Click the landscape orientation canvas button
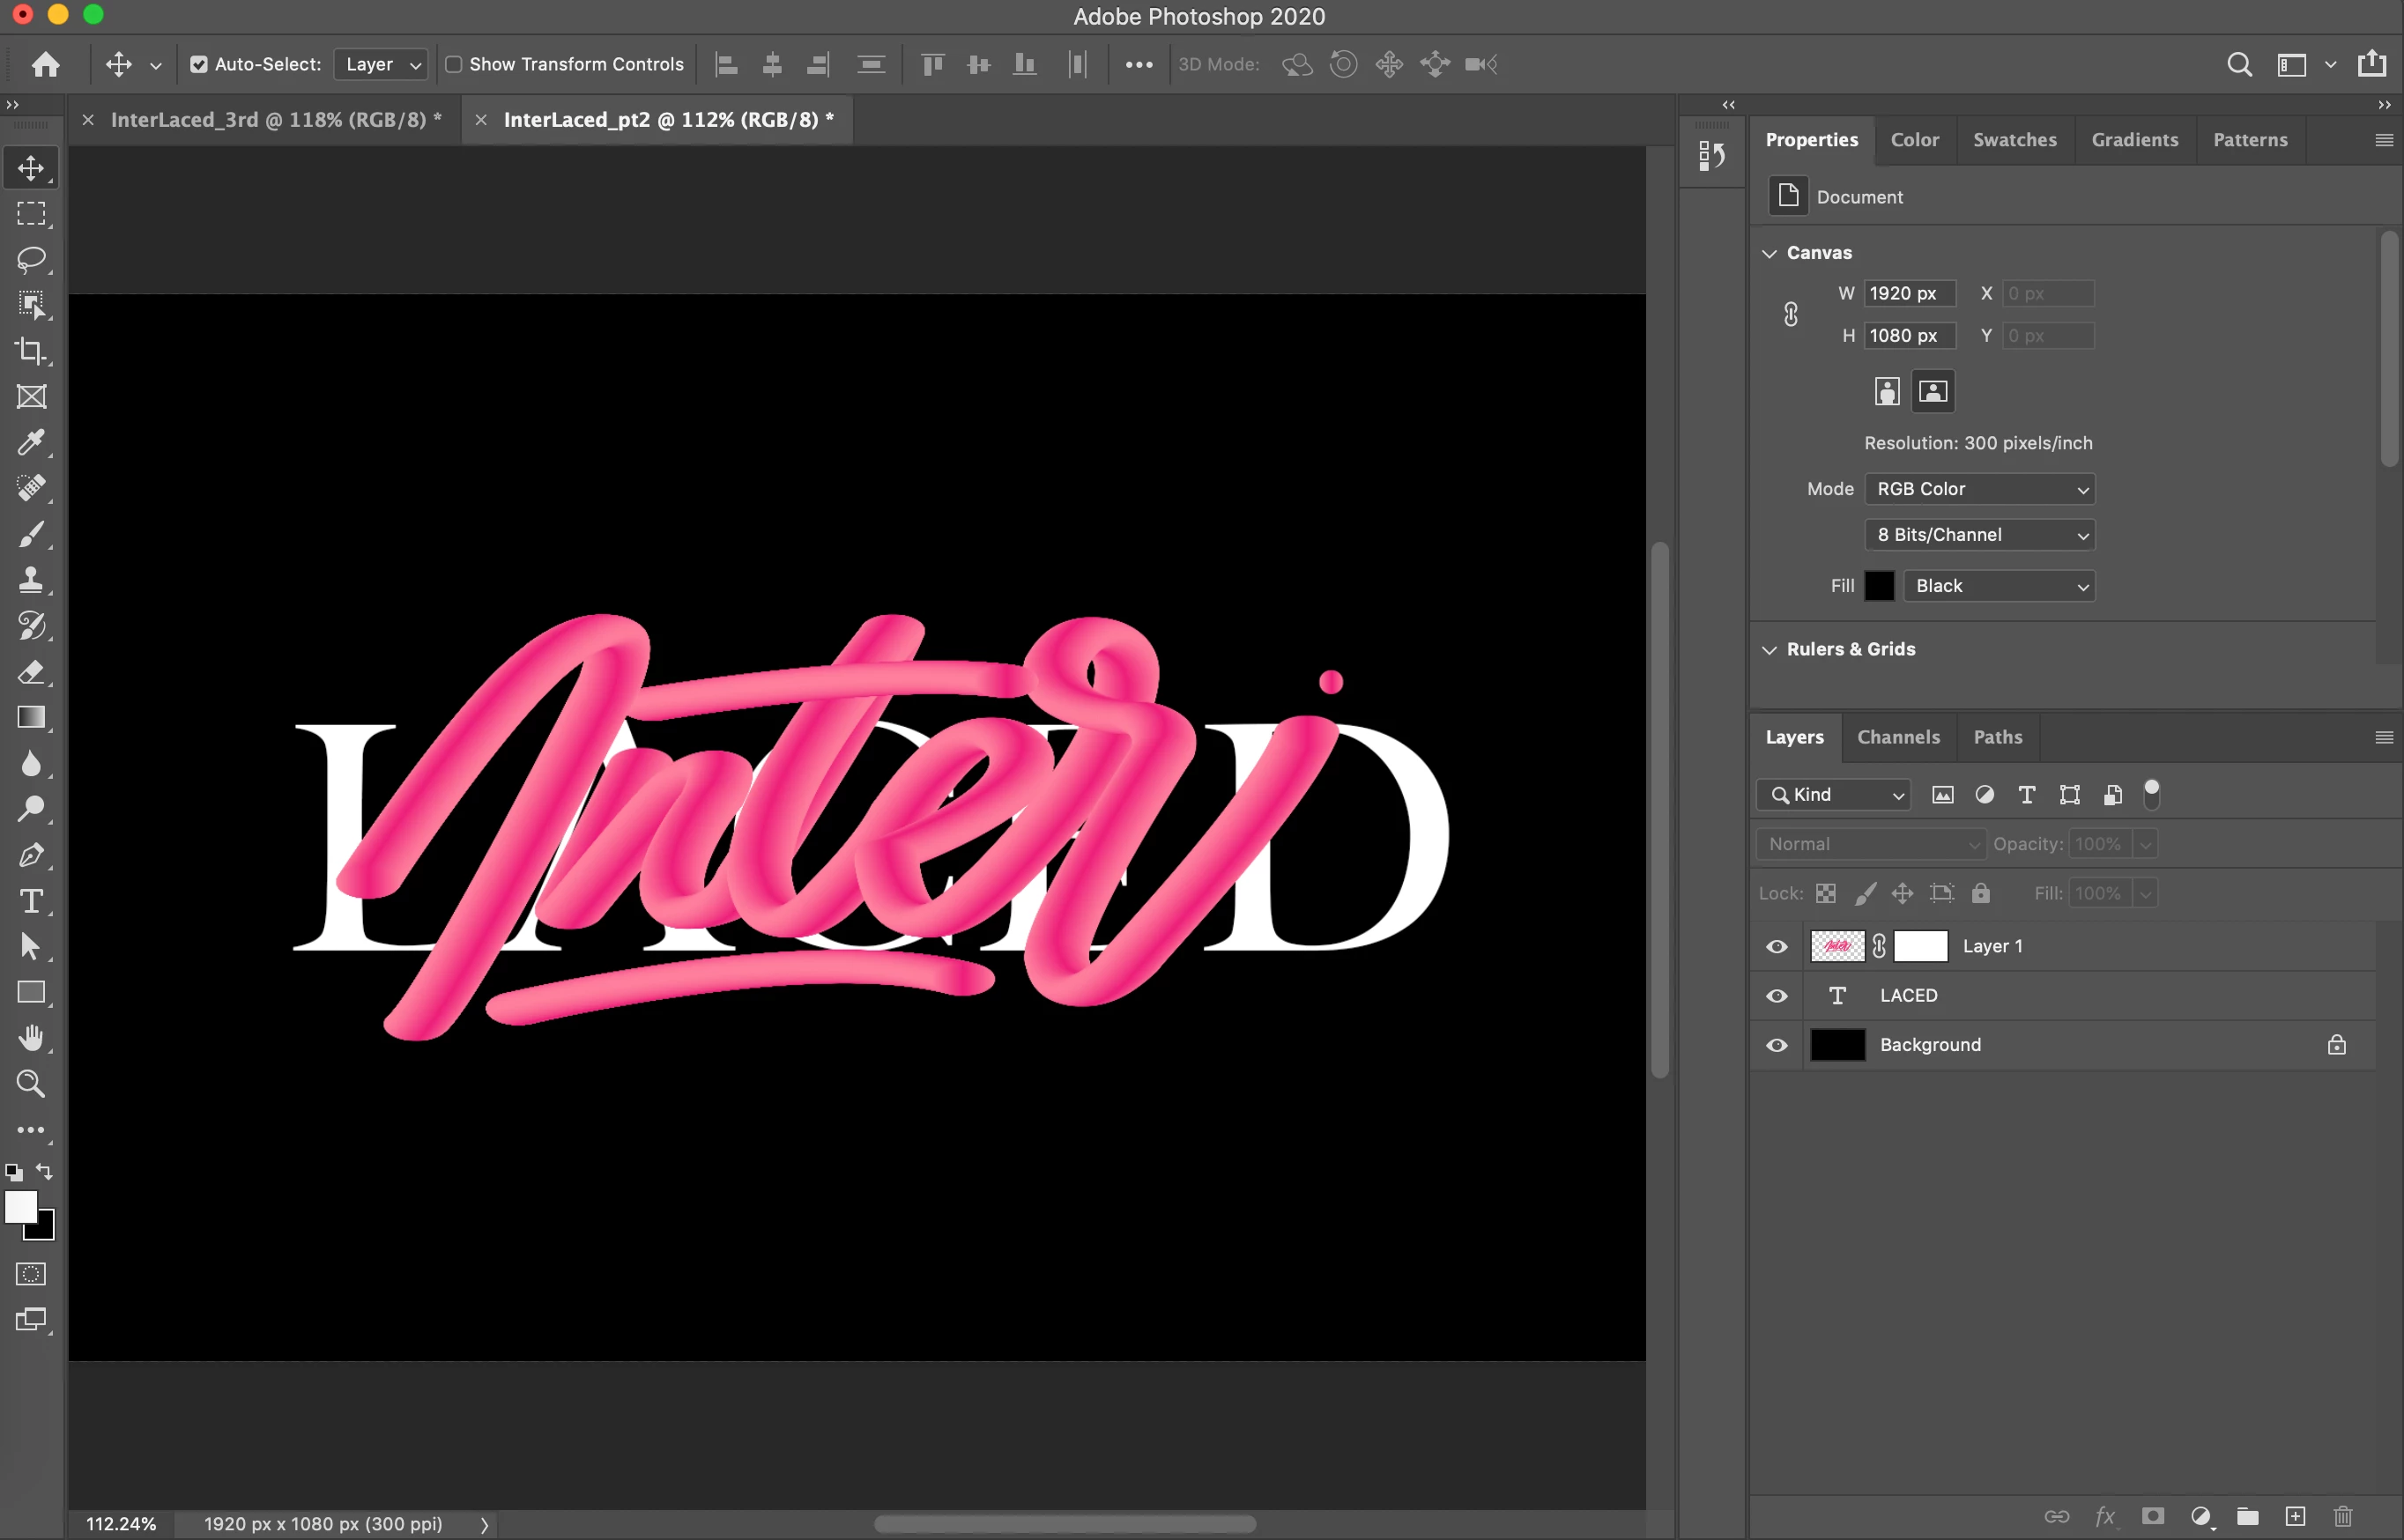This screenshot has width=2404, height=1540. pos(1932,391)
